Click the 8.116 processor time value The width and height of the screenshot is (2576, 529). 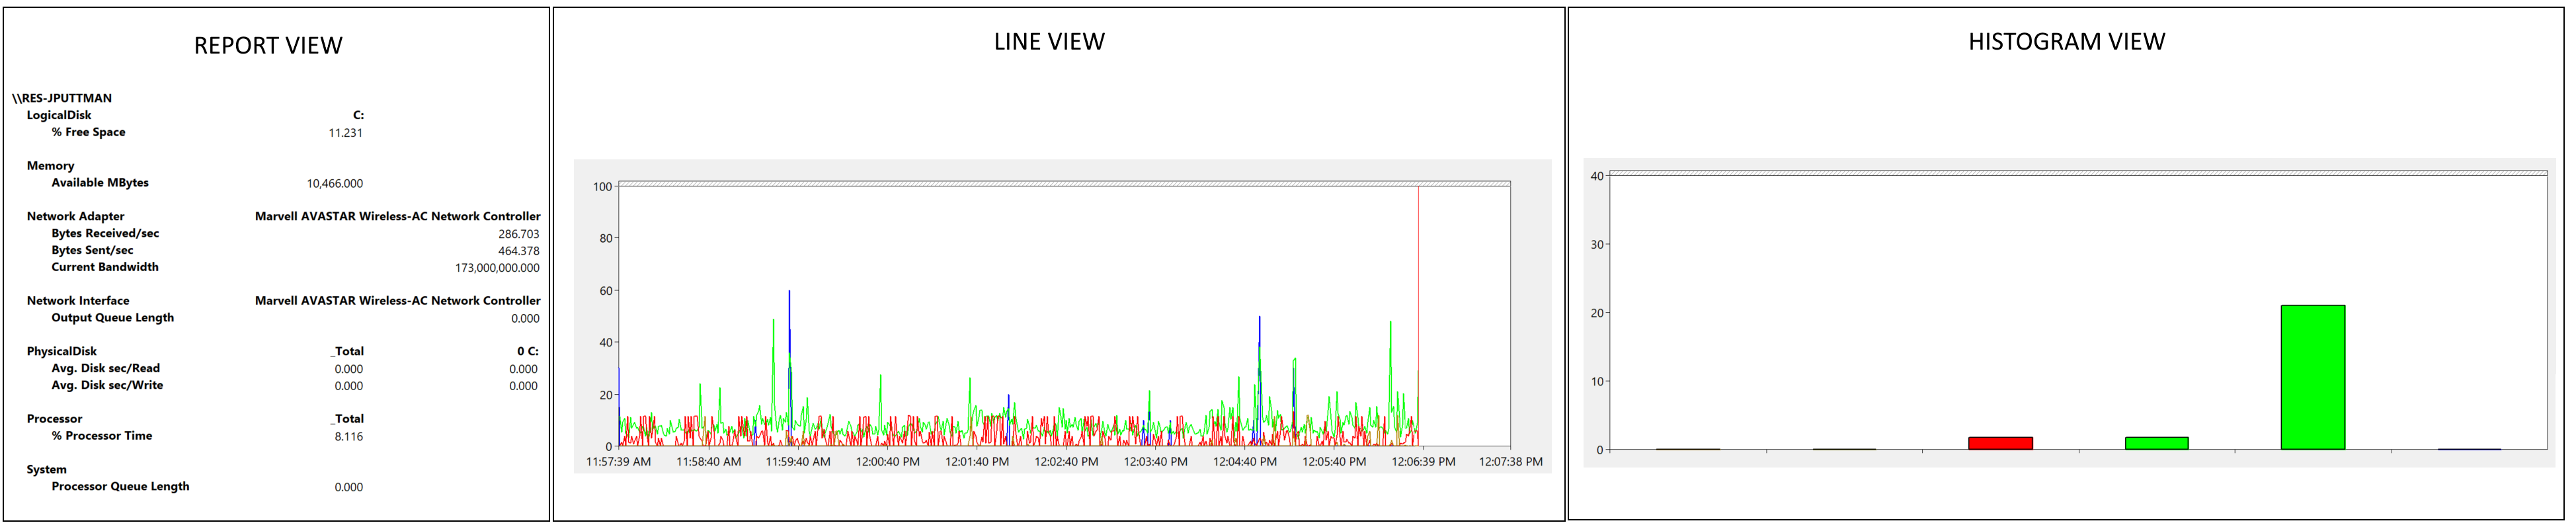click(348, 437)
